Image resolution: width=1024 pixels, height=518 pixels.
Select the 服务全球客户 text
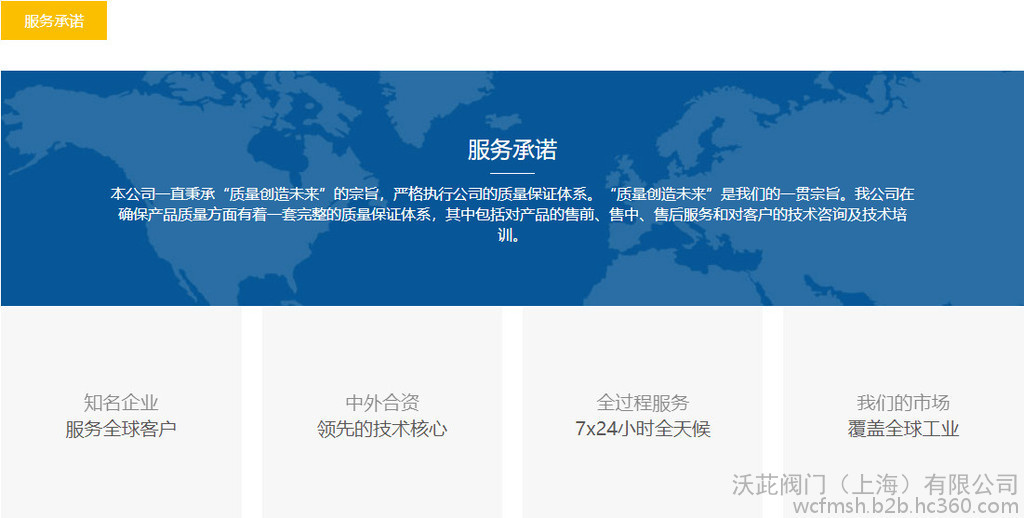click(x=121, y=429)
